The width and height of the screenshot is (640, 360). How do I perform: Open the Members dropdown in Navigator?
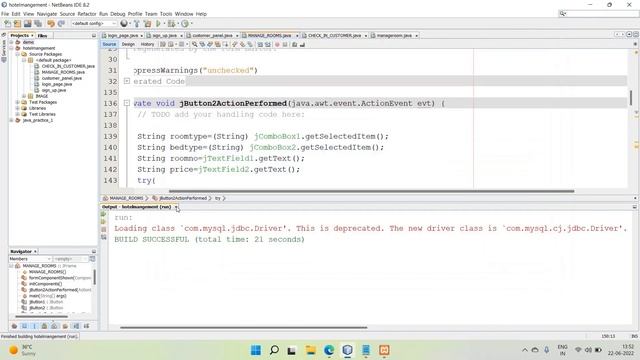click(30, 259)
